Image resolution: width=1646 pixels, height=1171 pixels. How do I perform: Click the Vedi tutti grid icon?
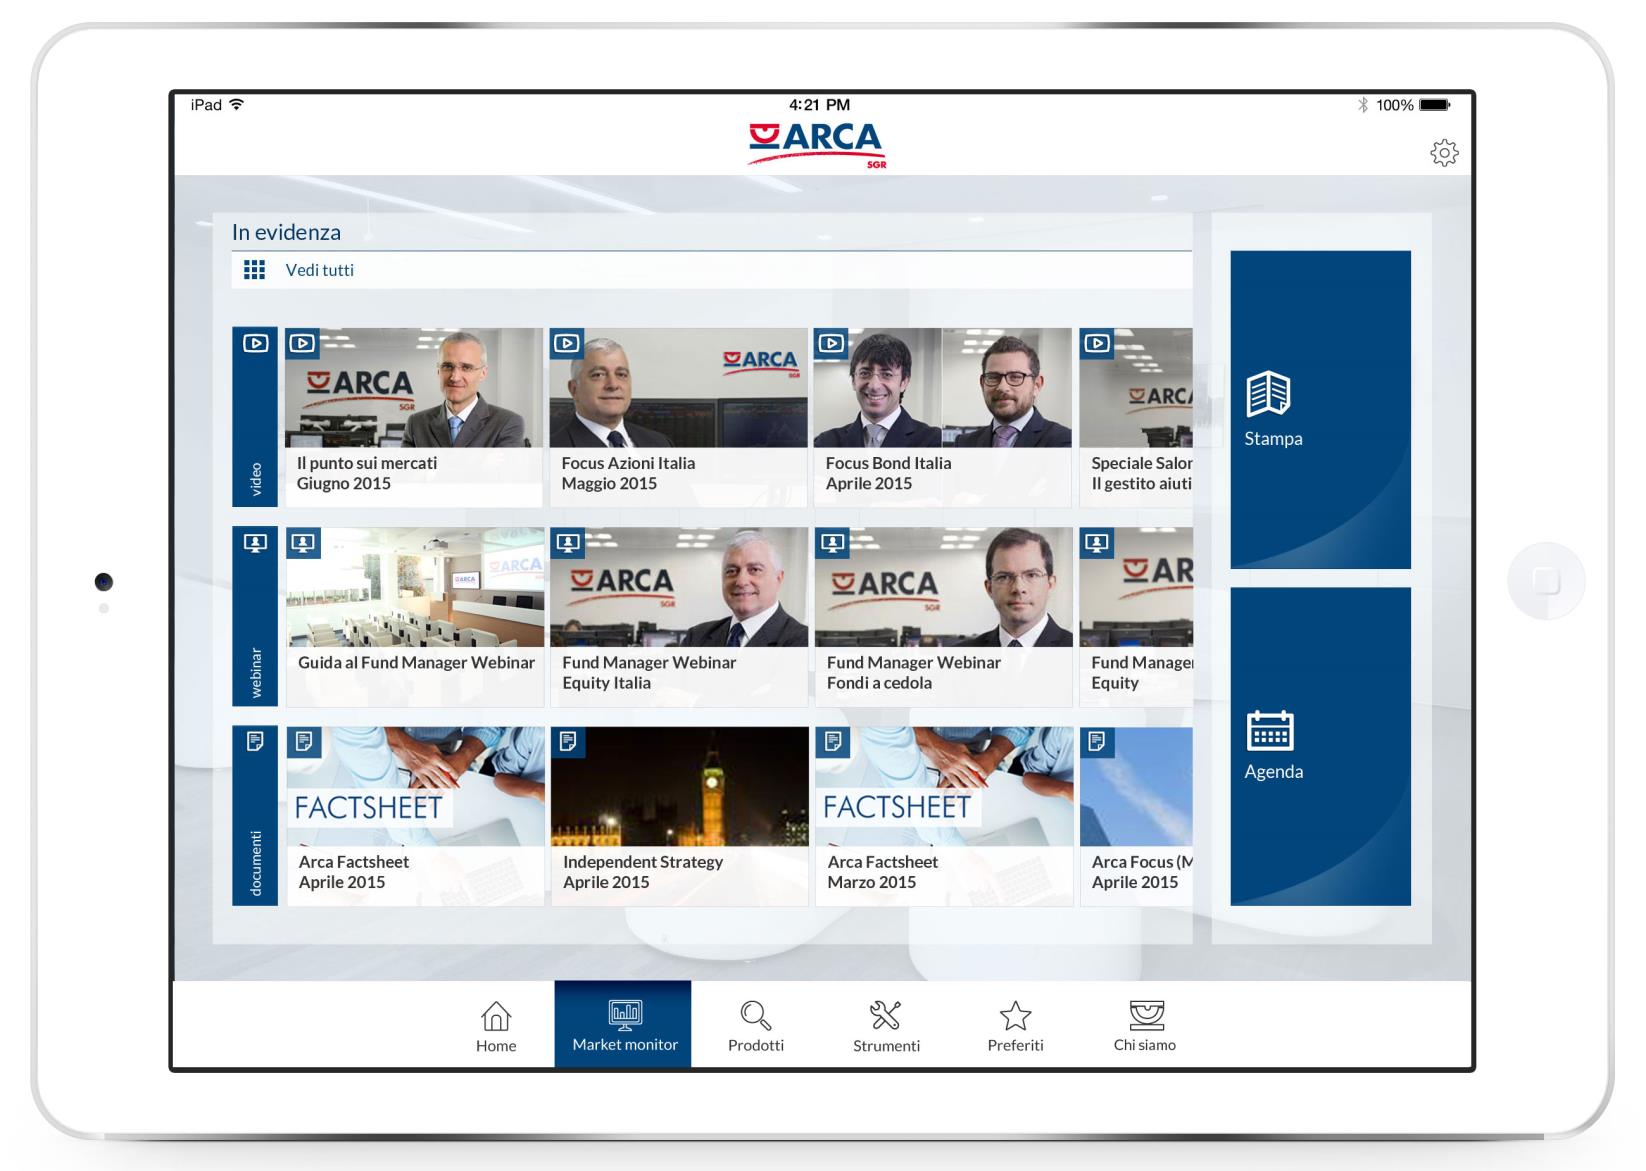pyautogui.click(x=255, y=270)
